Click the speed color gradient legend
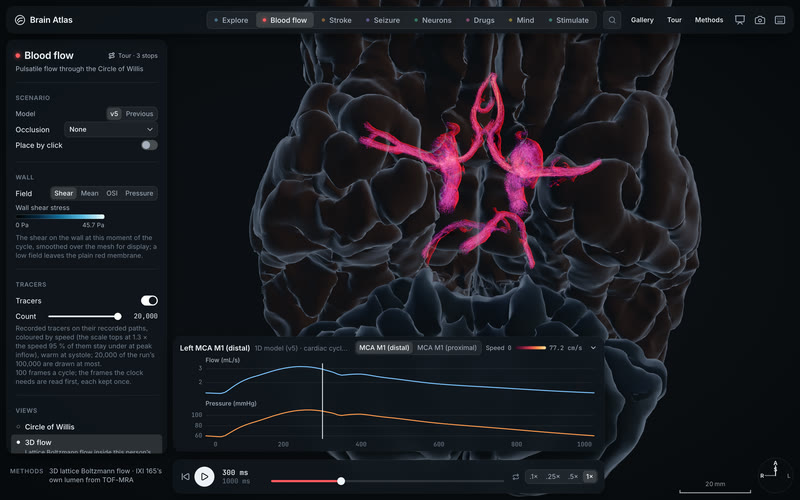 click(x=531, y=348)
